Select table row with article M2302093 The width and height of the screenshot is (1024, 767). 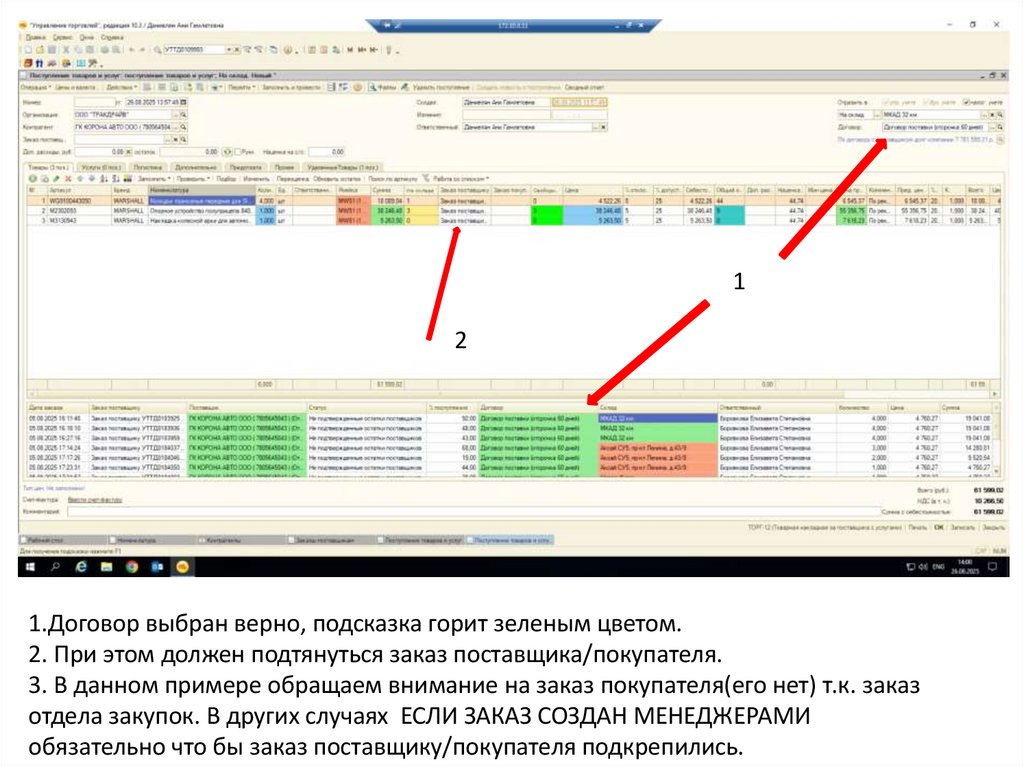click(x=513, y=211)
